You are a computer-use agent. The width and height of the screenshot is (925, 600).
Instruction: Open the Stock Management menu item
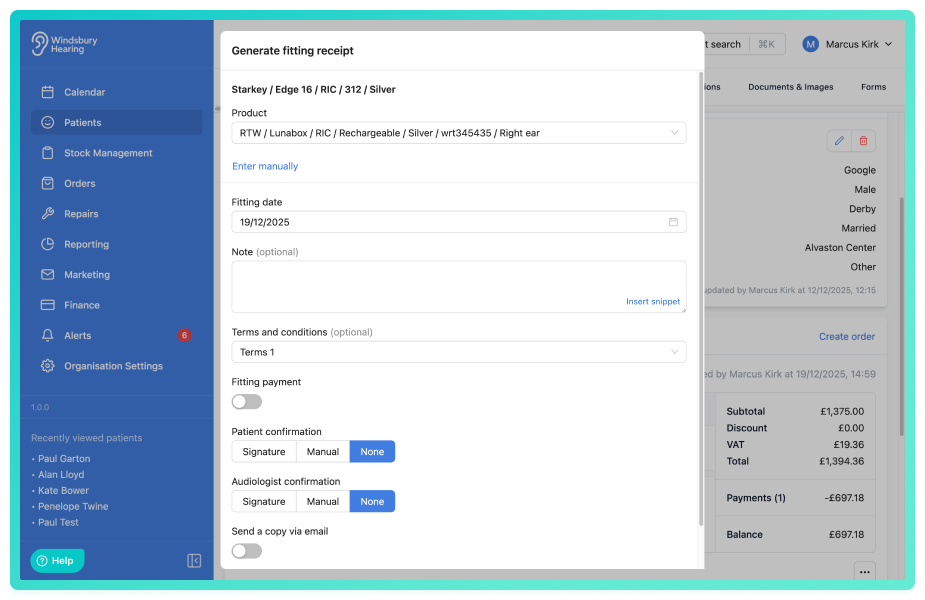point(116,153)
